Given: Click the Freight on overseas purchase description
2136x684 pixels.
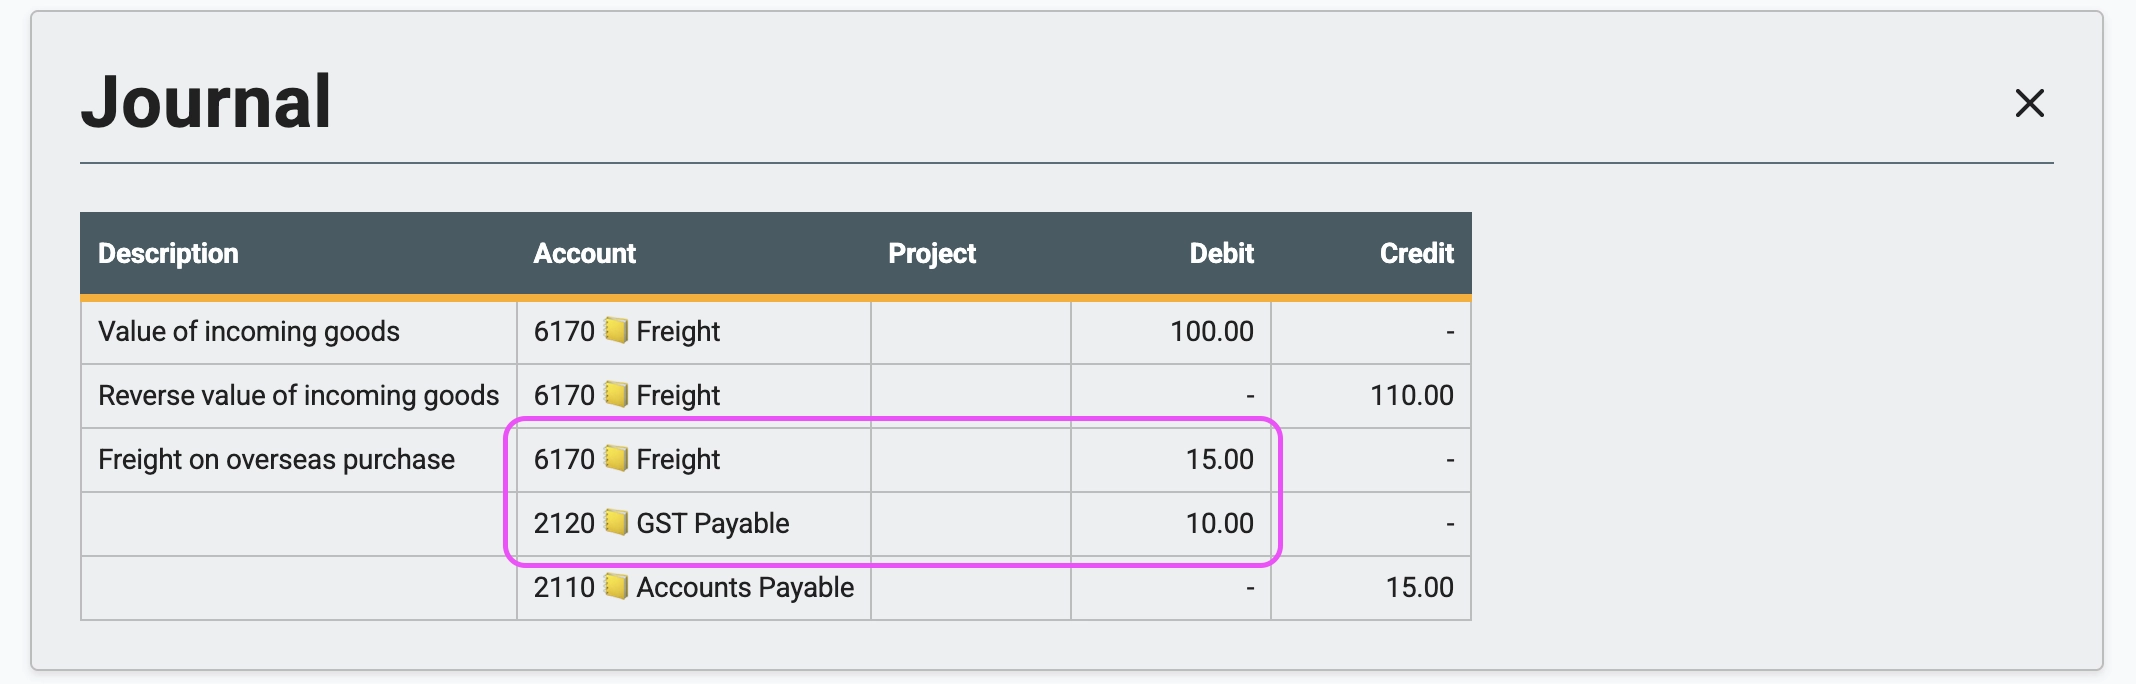Looking at the screenshot, I should pos(276,459).
